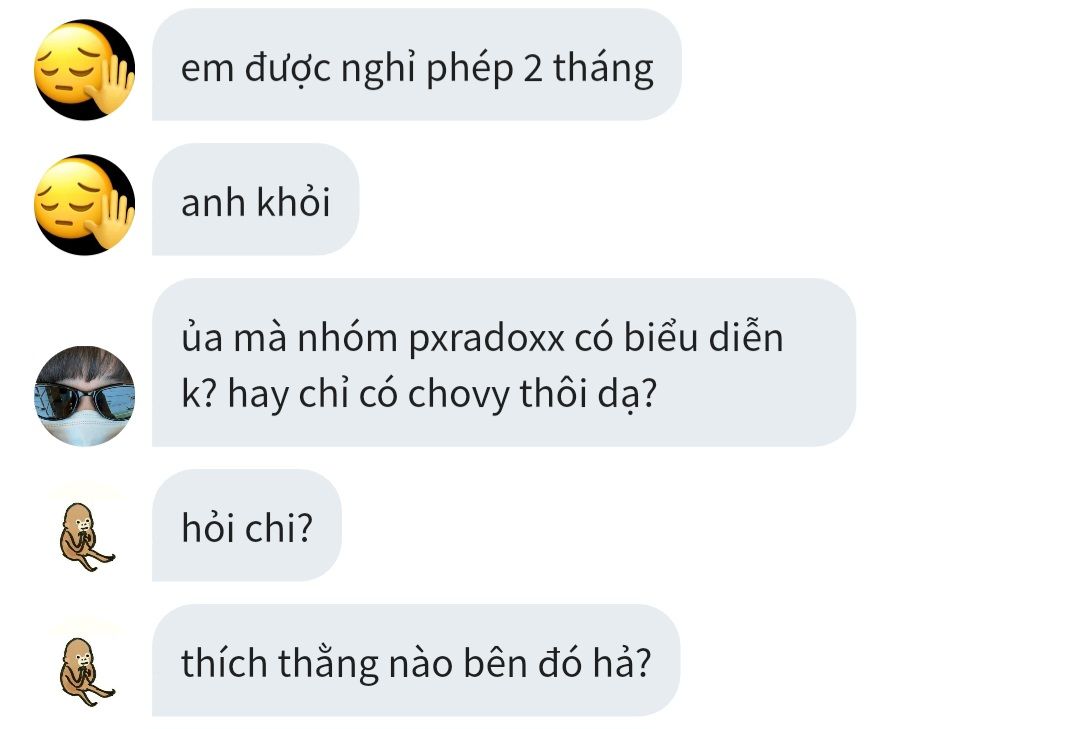Click the word "pxradoxx" in the message
This screenshot has height=729, width=1080.
coord(486,339)
